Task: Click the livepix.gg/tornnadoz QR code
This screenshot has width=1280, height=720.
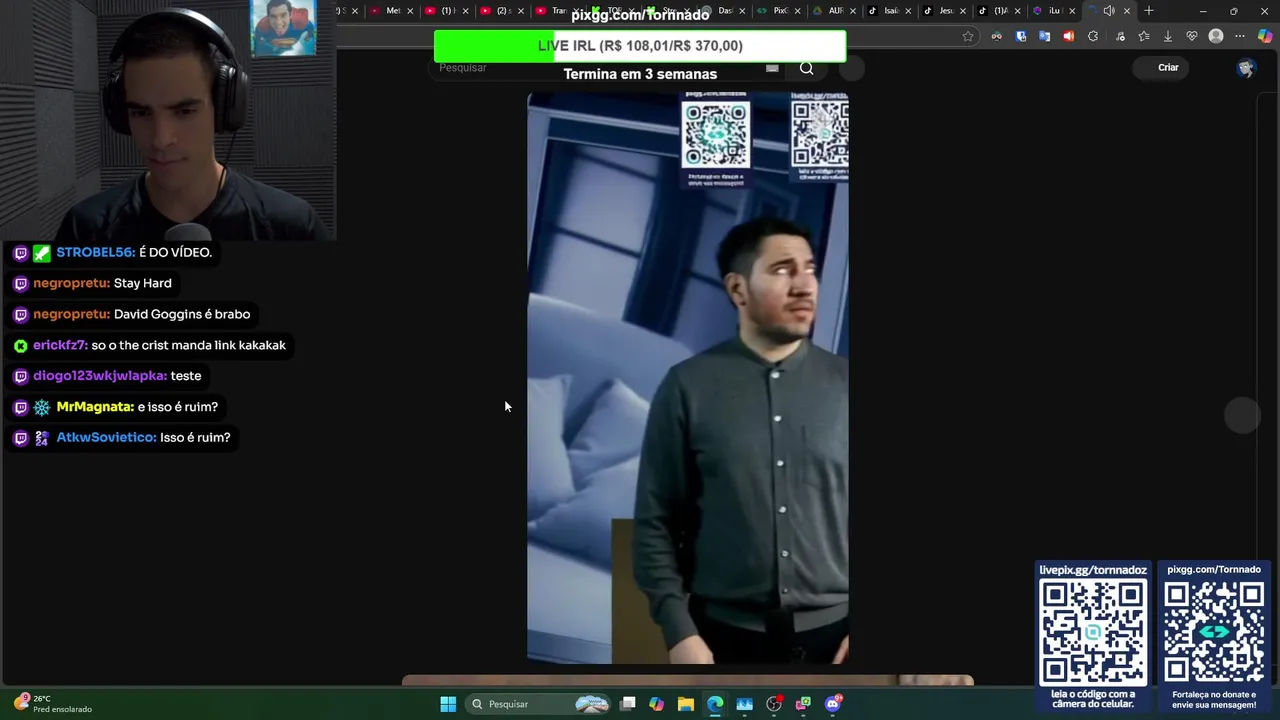Action: (1093, 632)
